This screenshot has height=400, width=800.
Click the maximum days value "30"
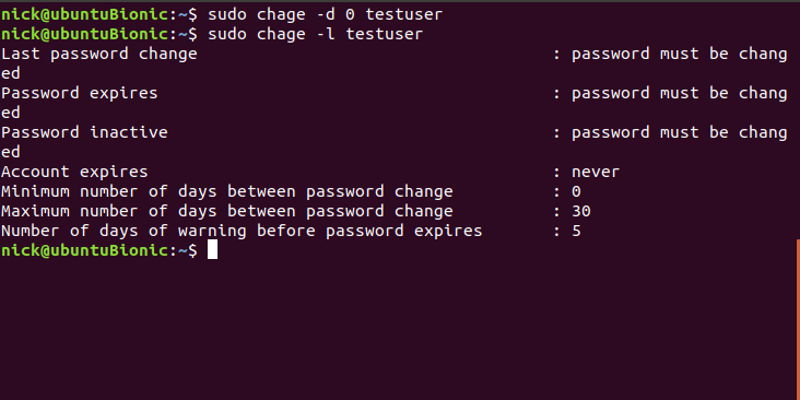580,211
